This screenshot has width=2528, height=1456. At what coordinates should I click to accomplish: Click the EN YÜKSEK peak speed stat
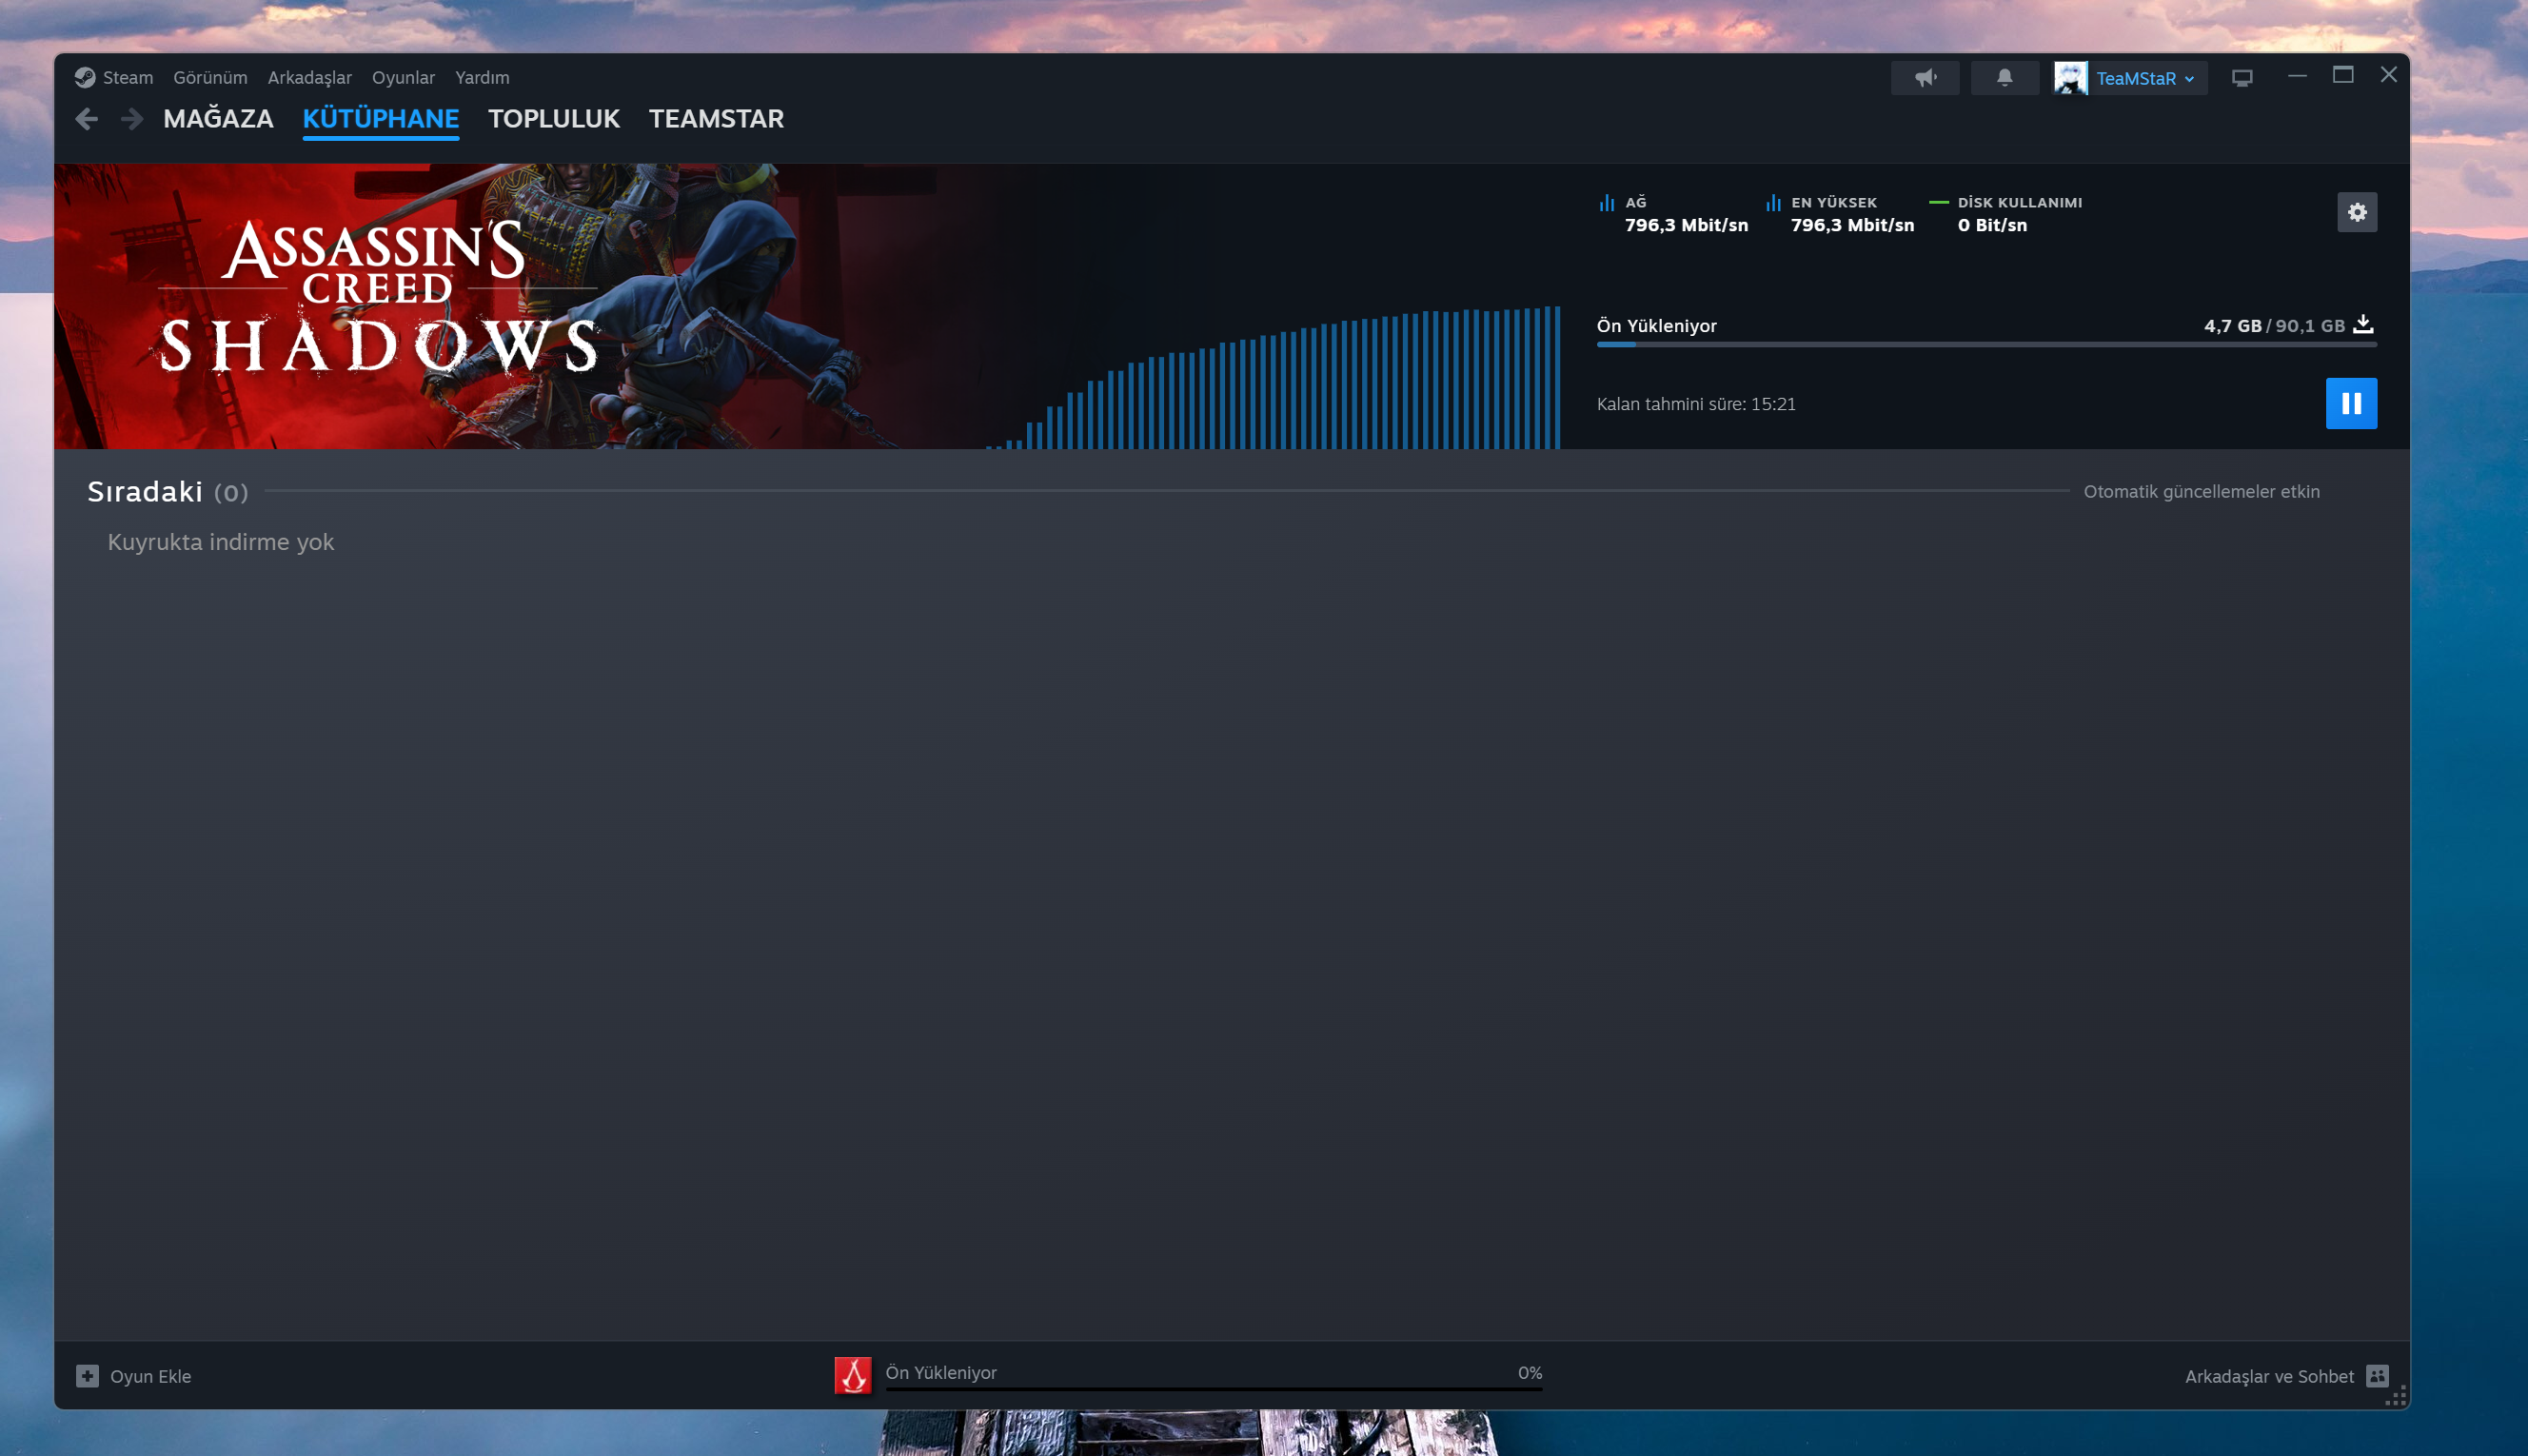(1840, 214)
